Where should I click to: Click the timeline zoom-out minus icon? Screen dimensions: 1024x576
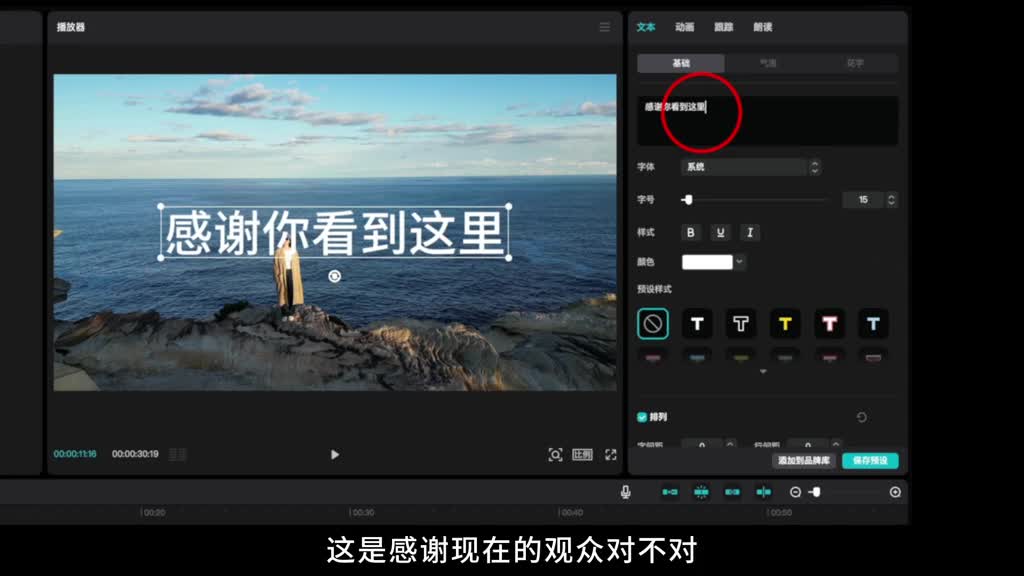pyautogui.click(x=795, y=492)
